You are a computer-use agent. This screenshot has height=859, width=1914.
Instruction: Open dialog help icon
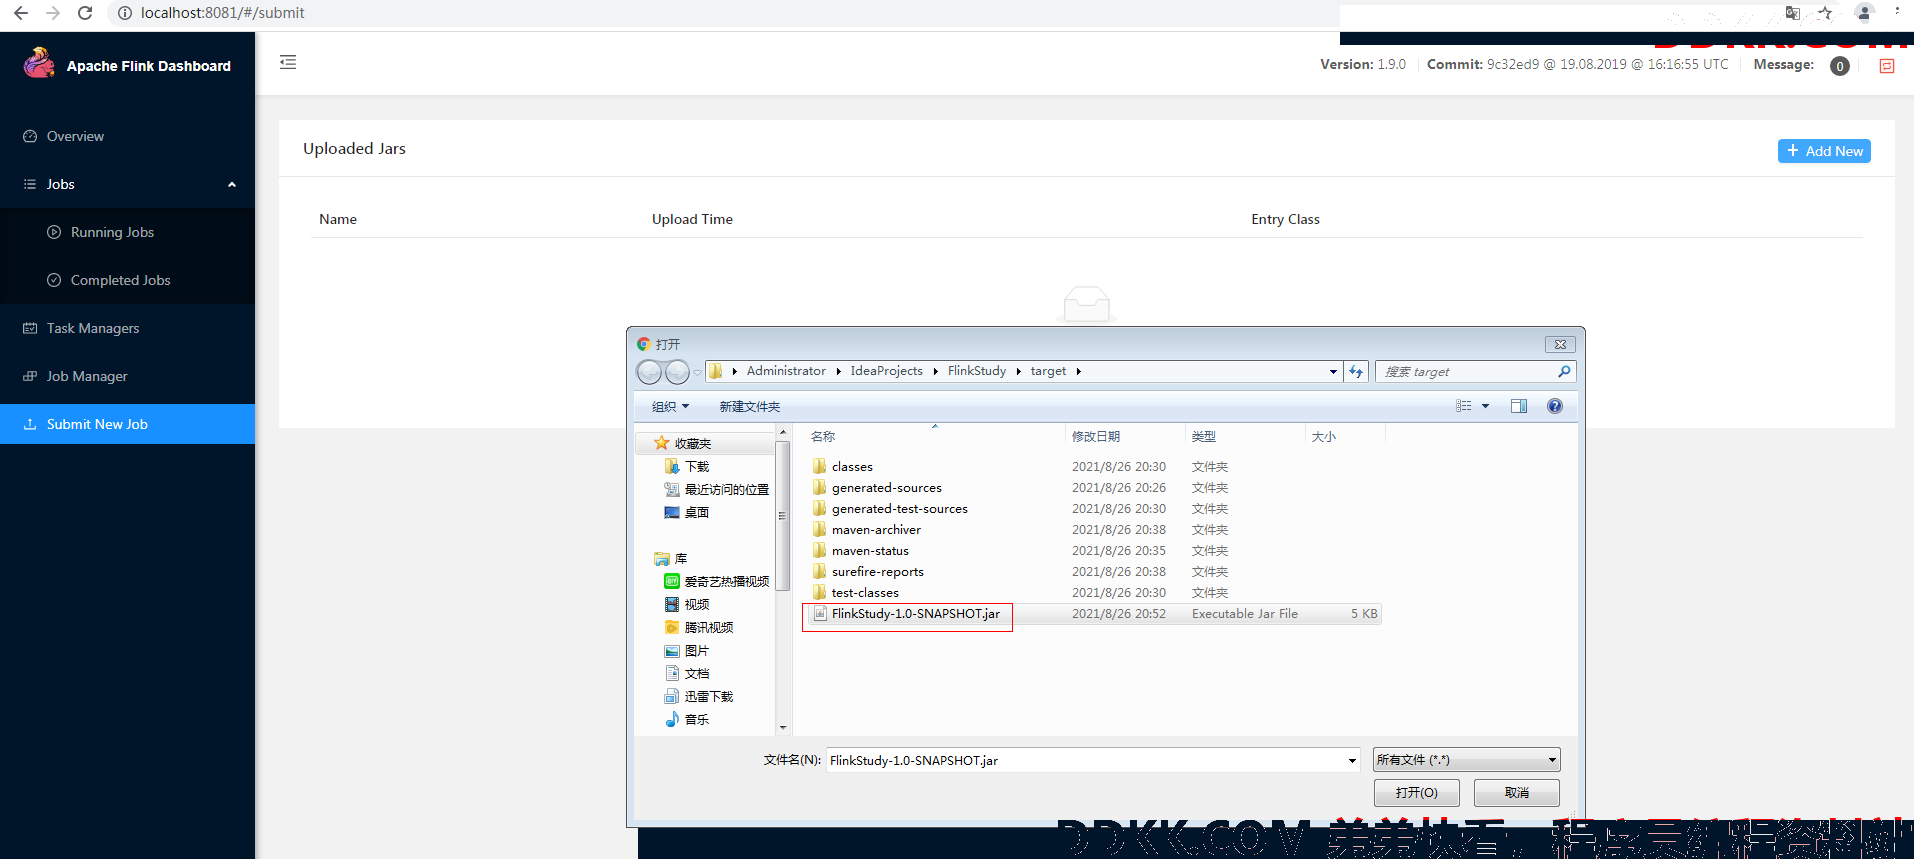[x=1555, y=406]
